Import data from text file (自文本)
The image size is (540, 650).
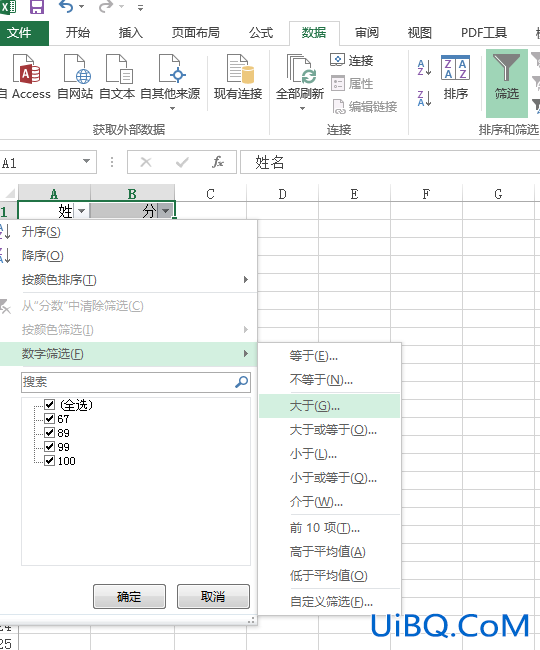tap(117, 78)
